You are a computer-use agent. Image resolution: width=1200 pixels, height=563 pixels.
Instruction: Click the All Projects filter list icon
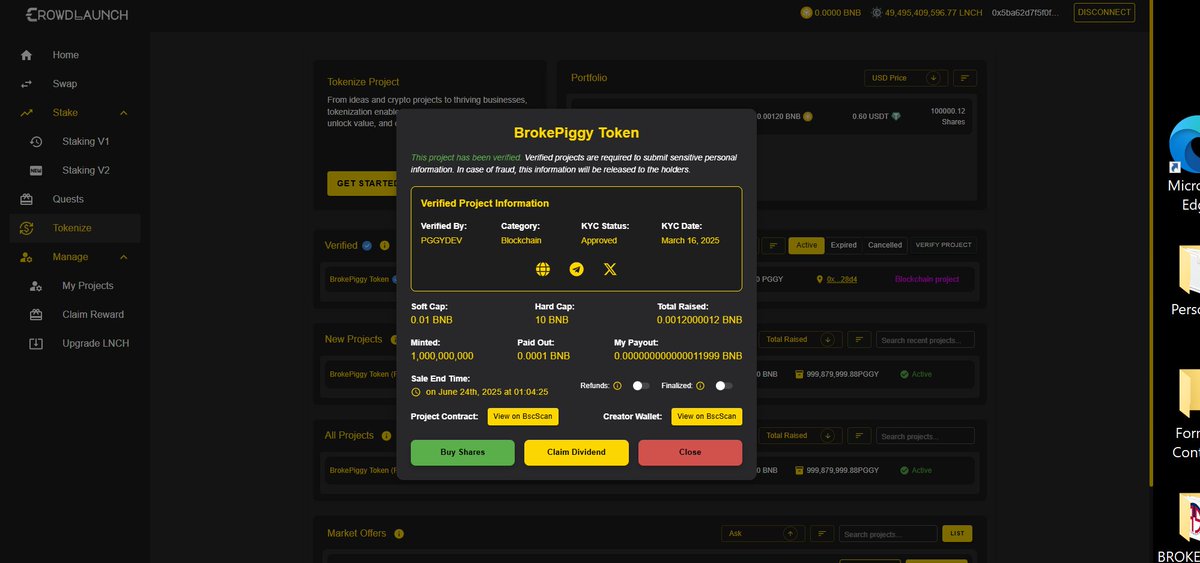[x=860, y=436]
